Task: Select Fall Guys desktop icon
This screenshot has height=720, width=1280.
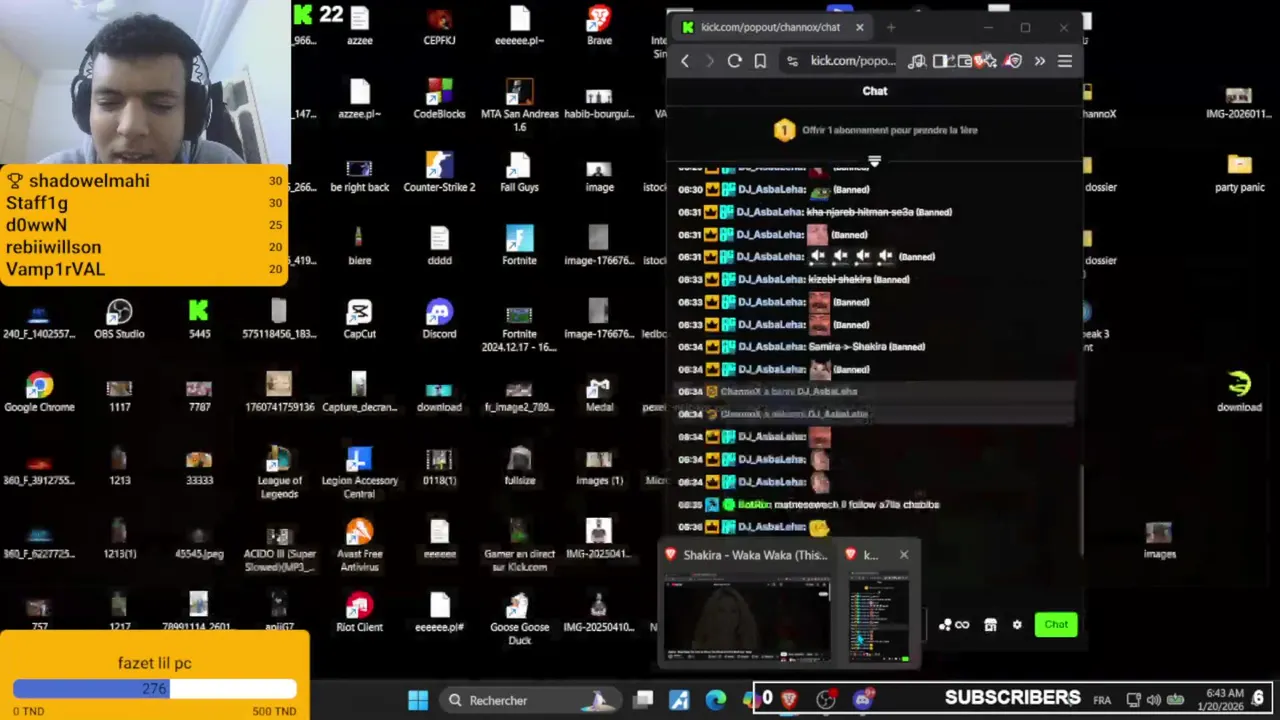Action: (519, 173)
